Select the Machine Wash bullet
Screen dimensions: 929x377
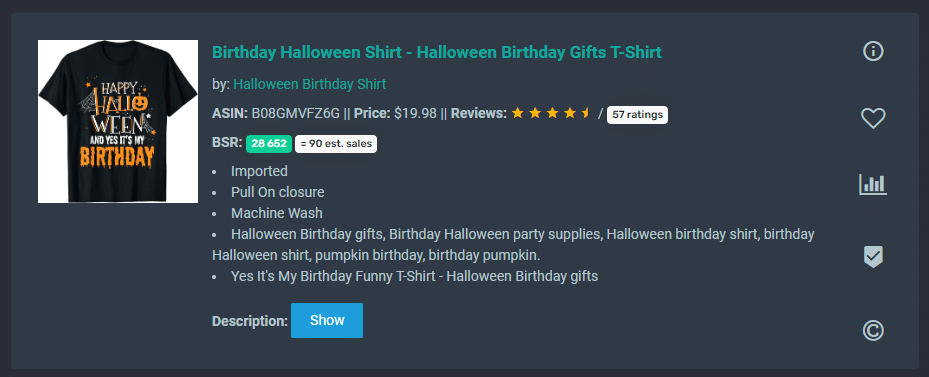(x=277, y=213)
